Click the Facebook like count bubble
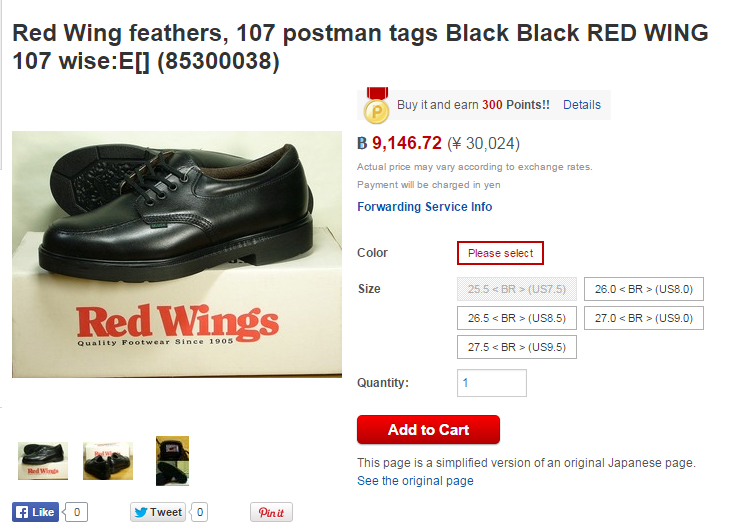 pos(77,513)
